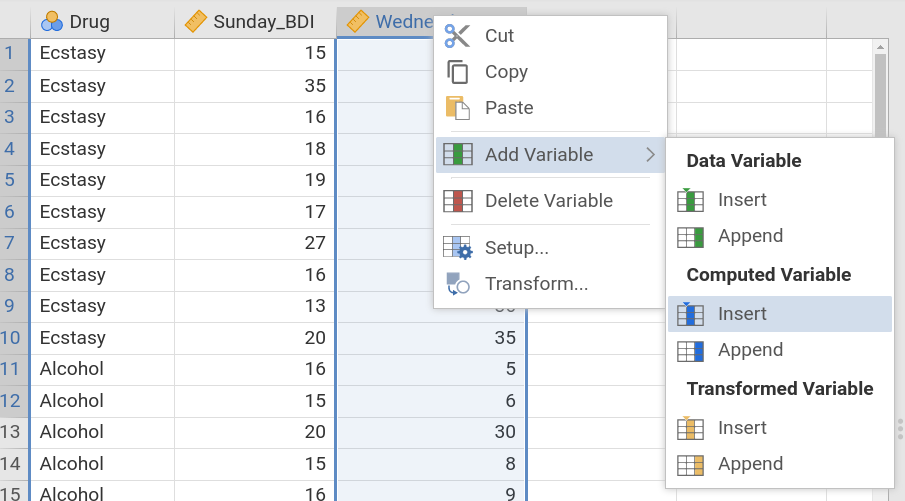Screen dimensions: 905x501
Task: Choose Paste from the context menu
Action: 551,108
